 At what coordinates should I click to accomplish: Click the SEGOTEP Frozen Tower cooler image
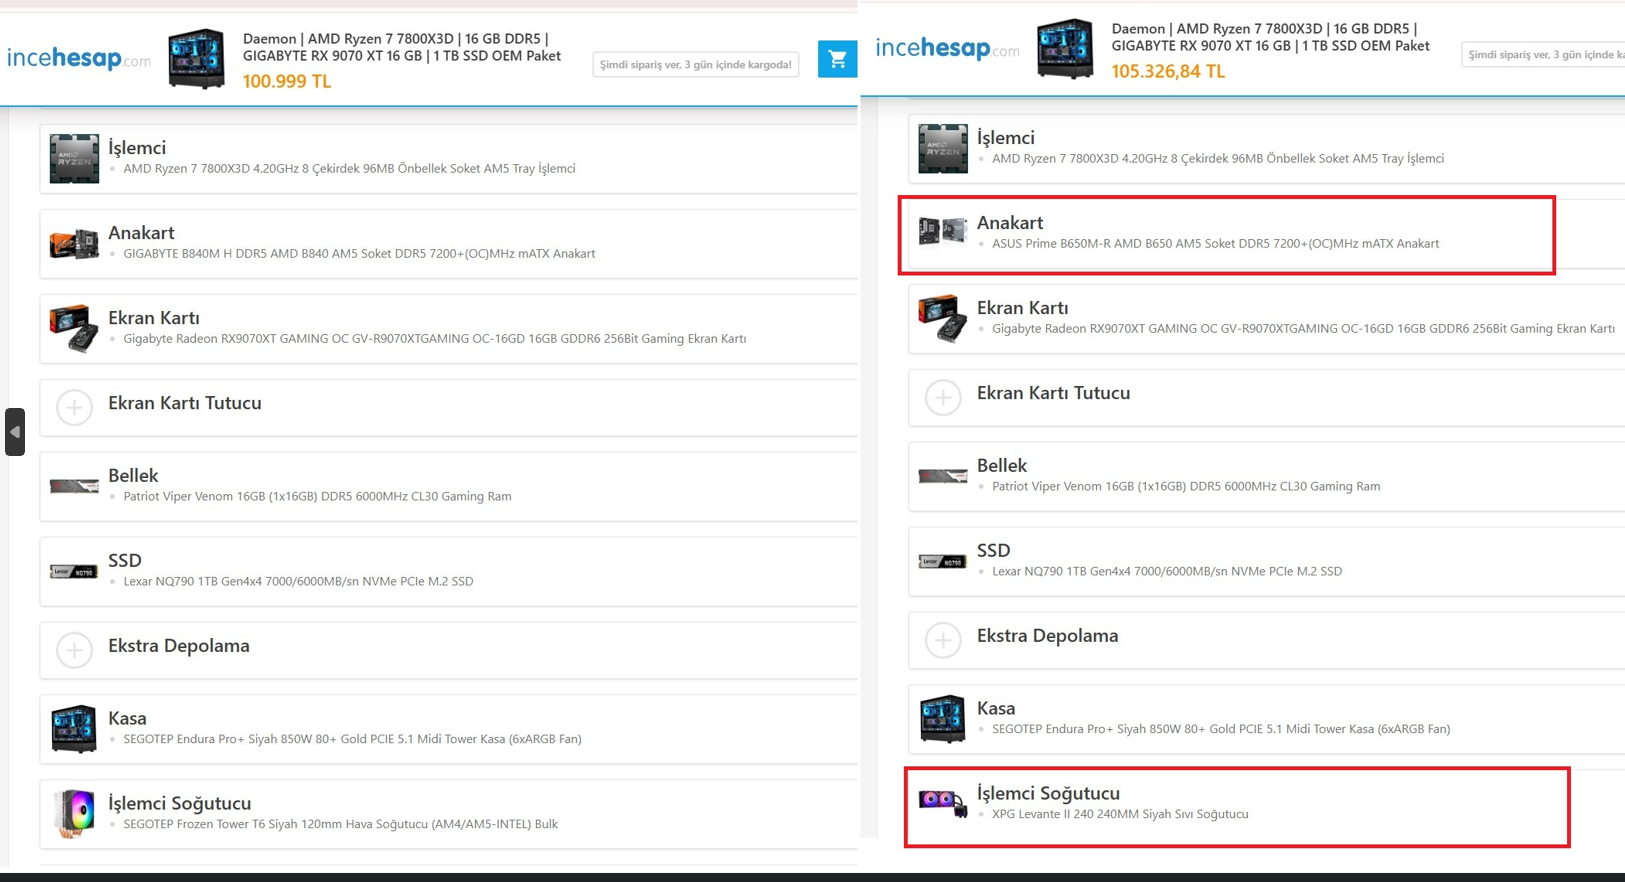tap(74, 814)
